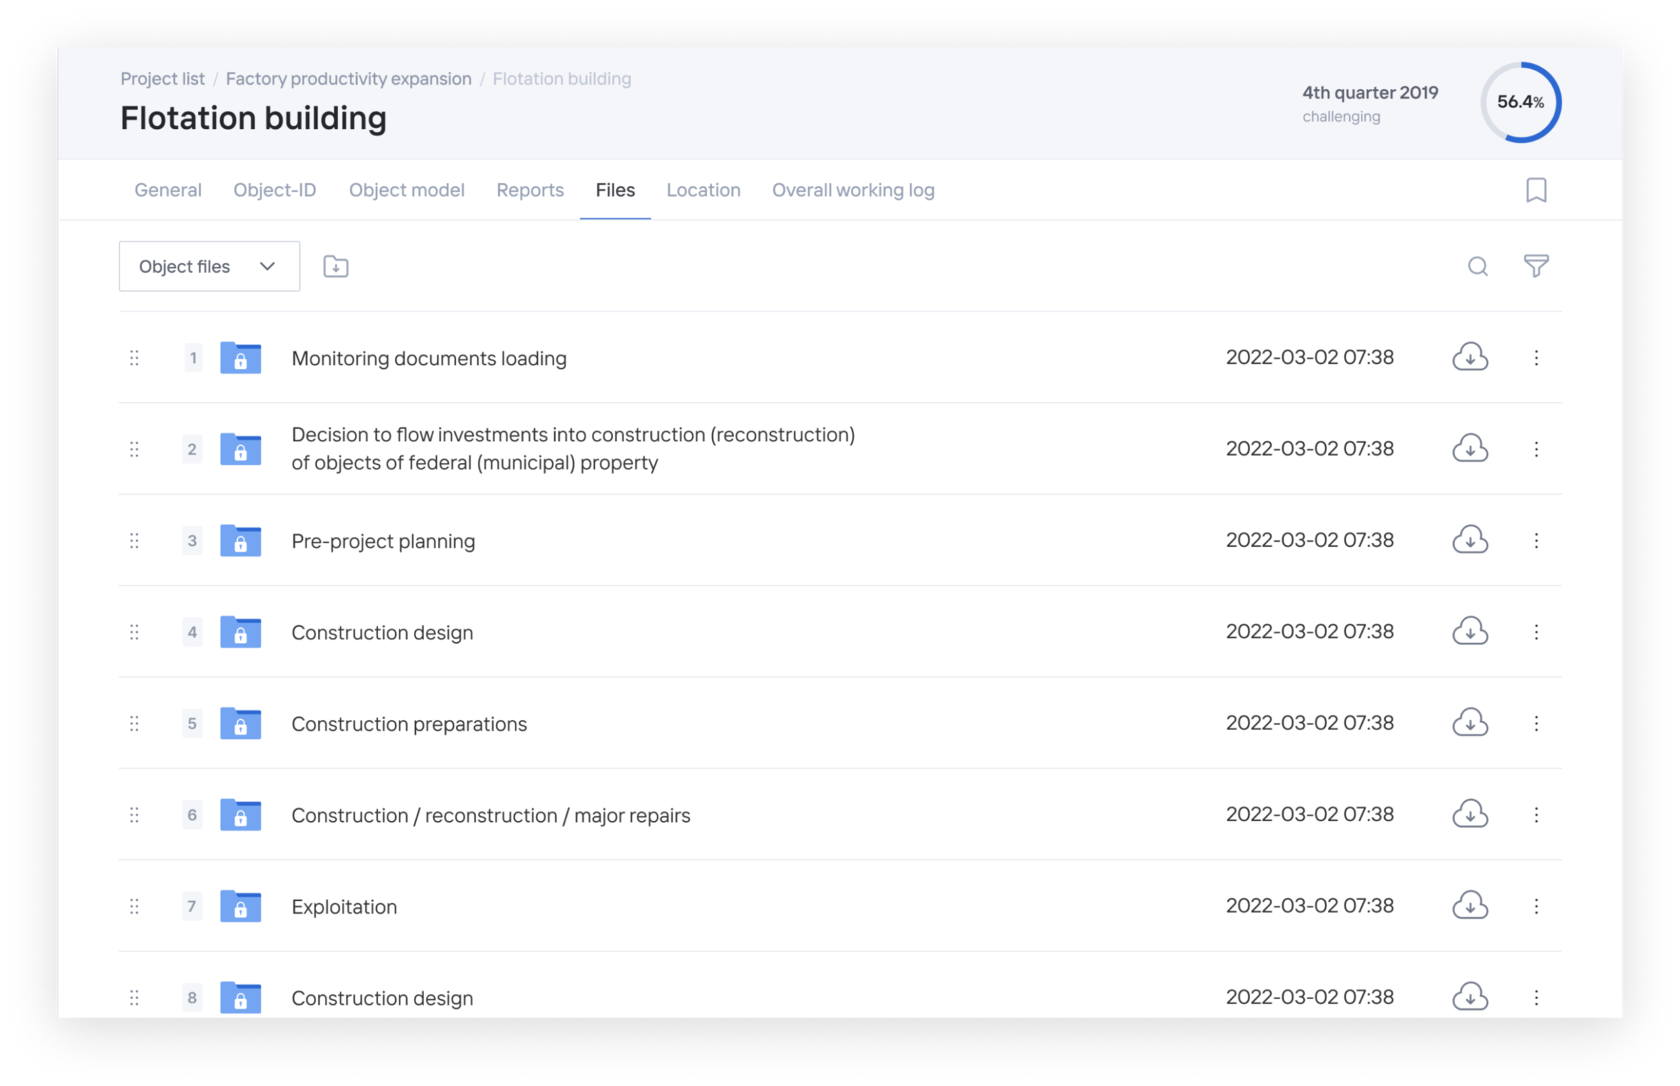Open the search icon above the file list

pyautogui.click(x=1476, y=266)
